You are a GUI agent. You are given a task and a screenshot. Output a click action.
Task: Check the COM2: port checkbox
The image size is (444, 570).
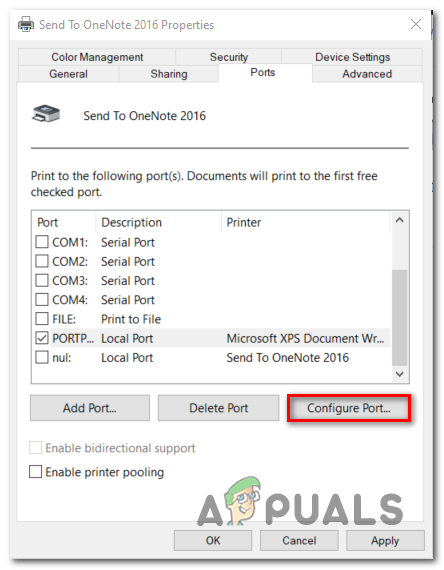pyautogui.click(x=42, y=261)
